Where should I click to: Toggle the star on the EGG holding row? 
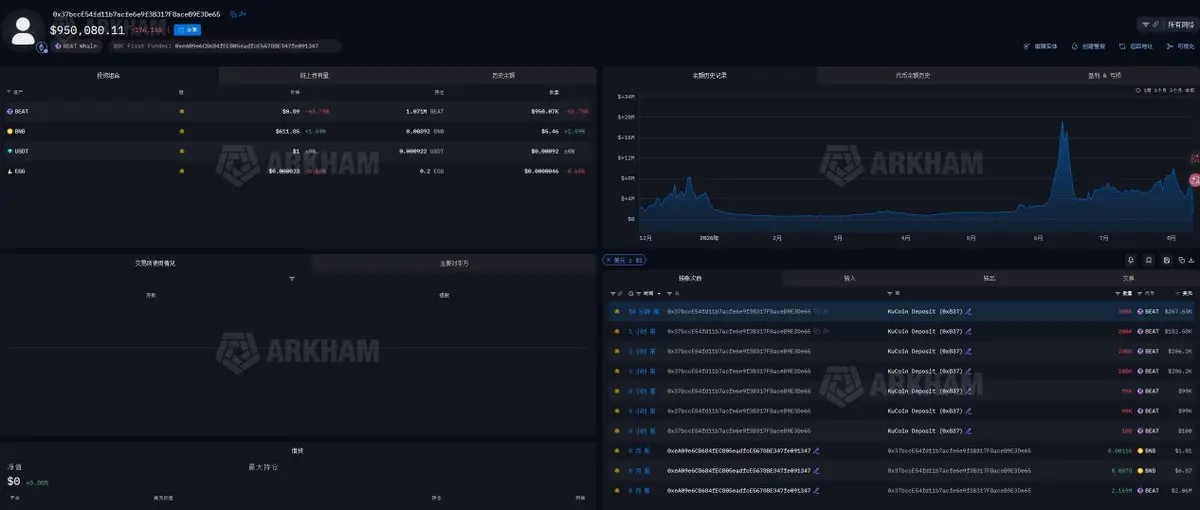181,171
